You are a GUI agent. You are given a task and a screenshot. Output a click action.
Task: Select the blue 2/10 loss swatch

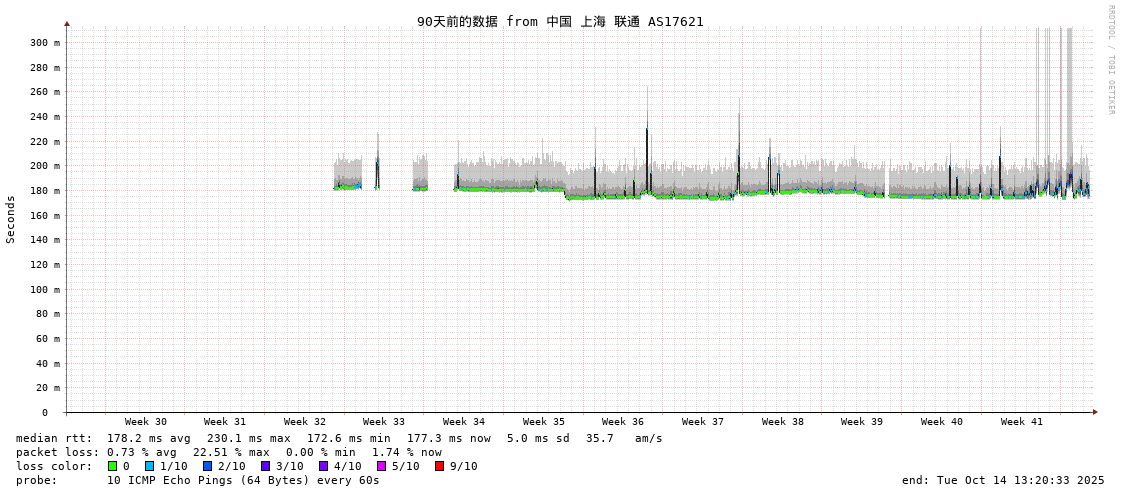[207, 466]
